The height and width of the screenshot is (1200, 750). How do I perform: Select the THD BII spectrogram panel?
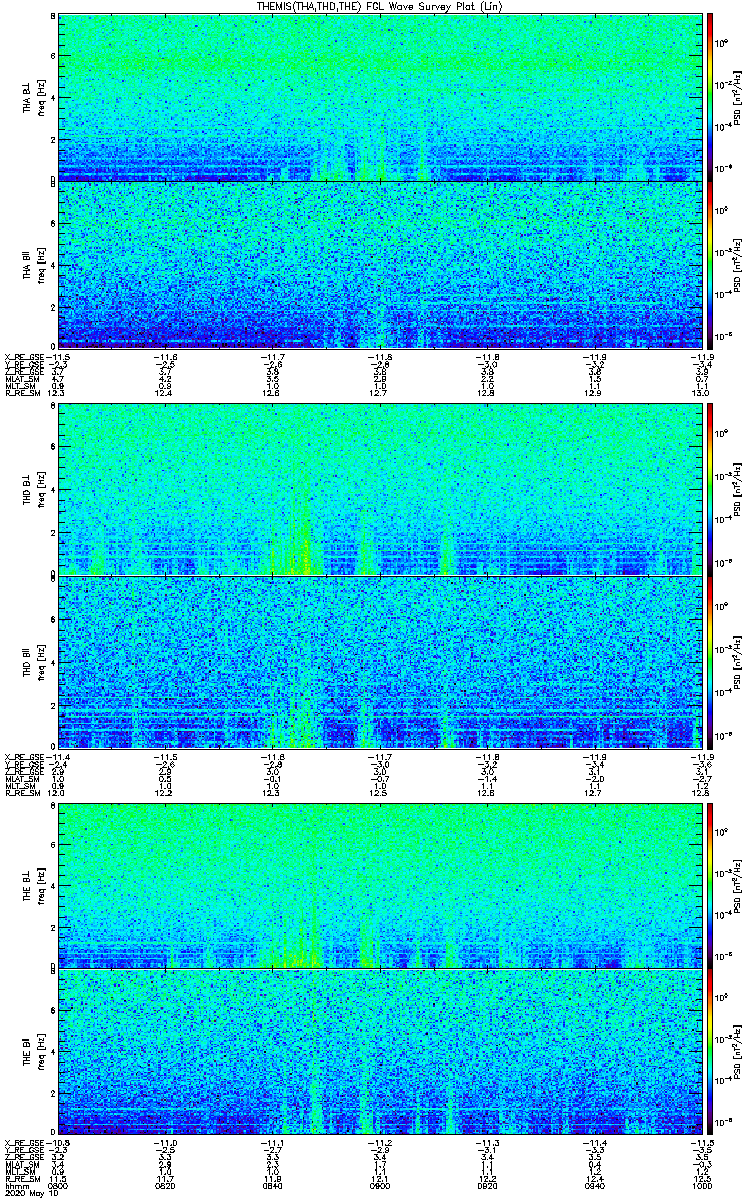(379, 662)
